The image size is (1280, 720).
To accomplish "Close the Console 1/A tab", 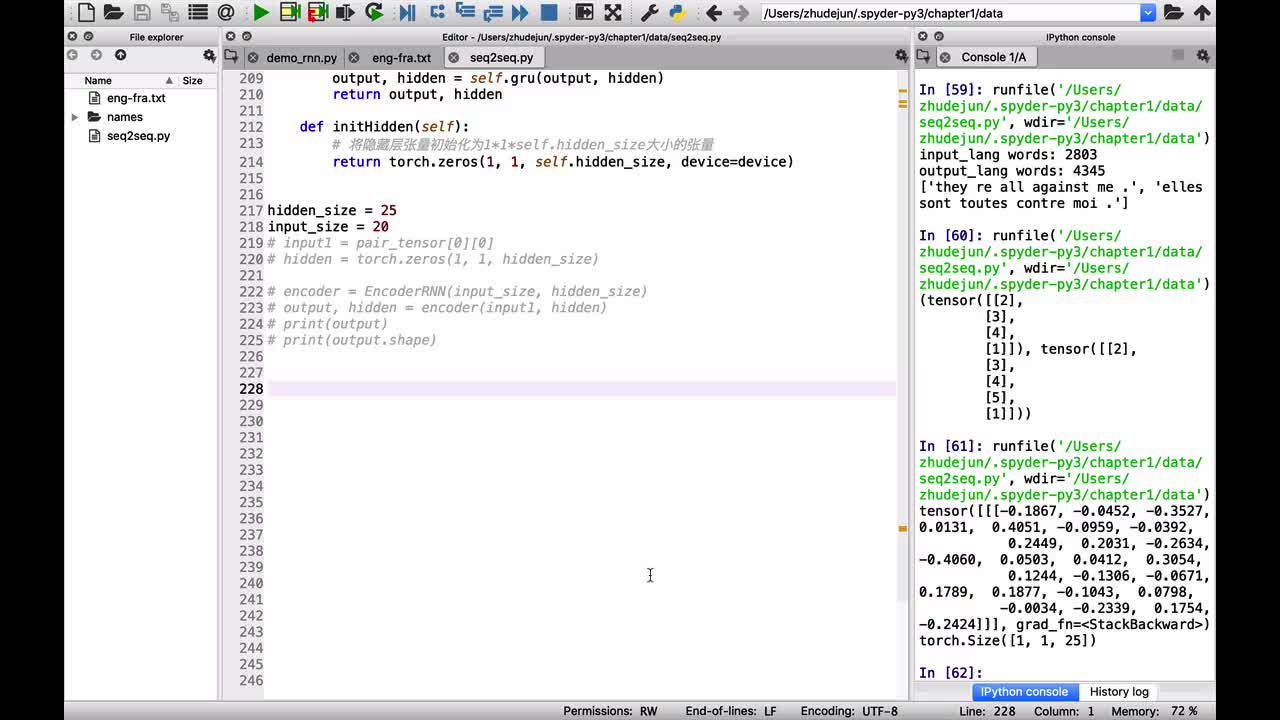I will tap(944, 57).
